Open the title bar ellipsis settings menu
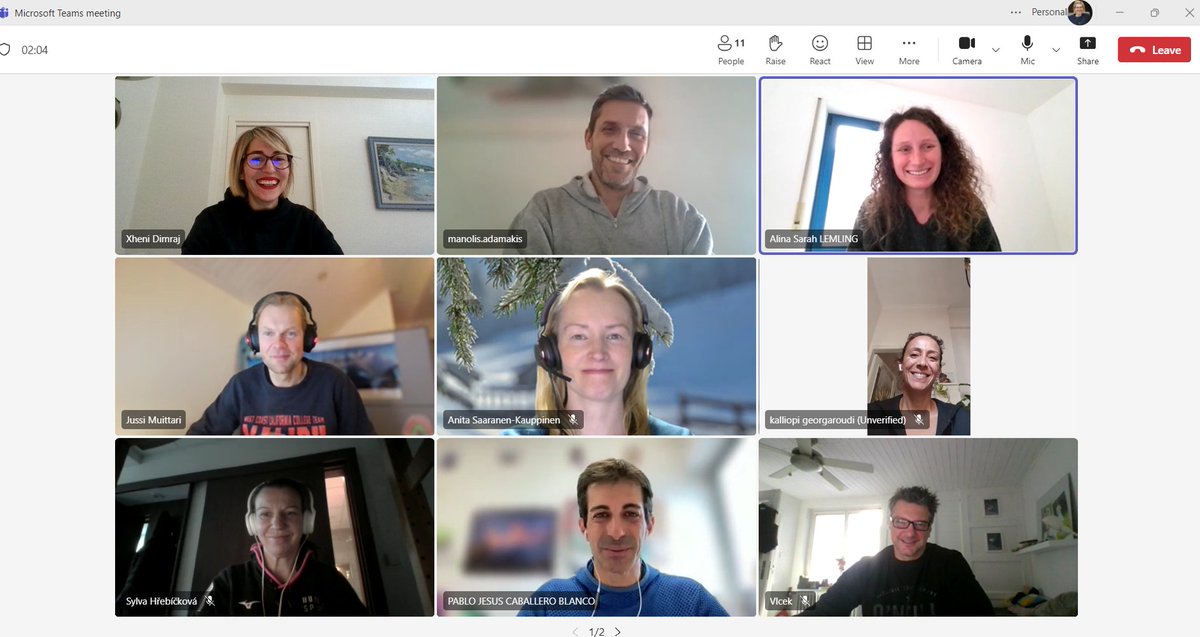This screenshot has height=637, width=1200. click(1016, 12)
